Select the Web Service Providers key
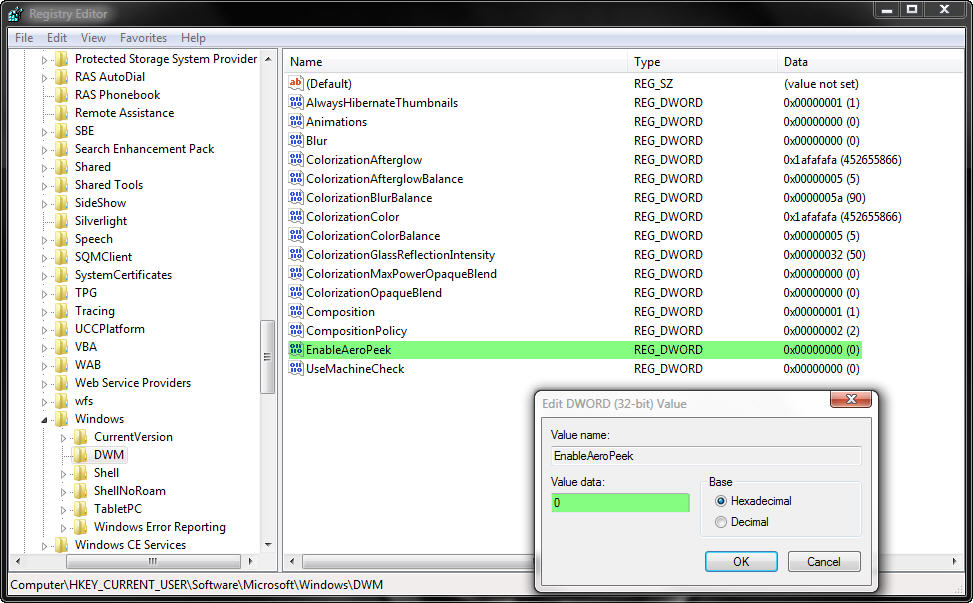 tap(133, 383)
